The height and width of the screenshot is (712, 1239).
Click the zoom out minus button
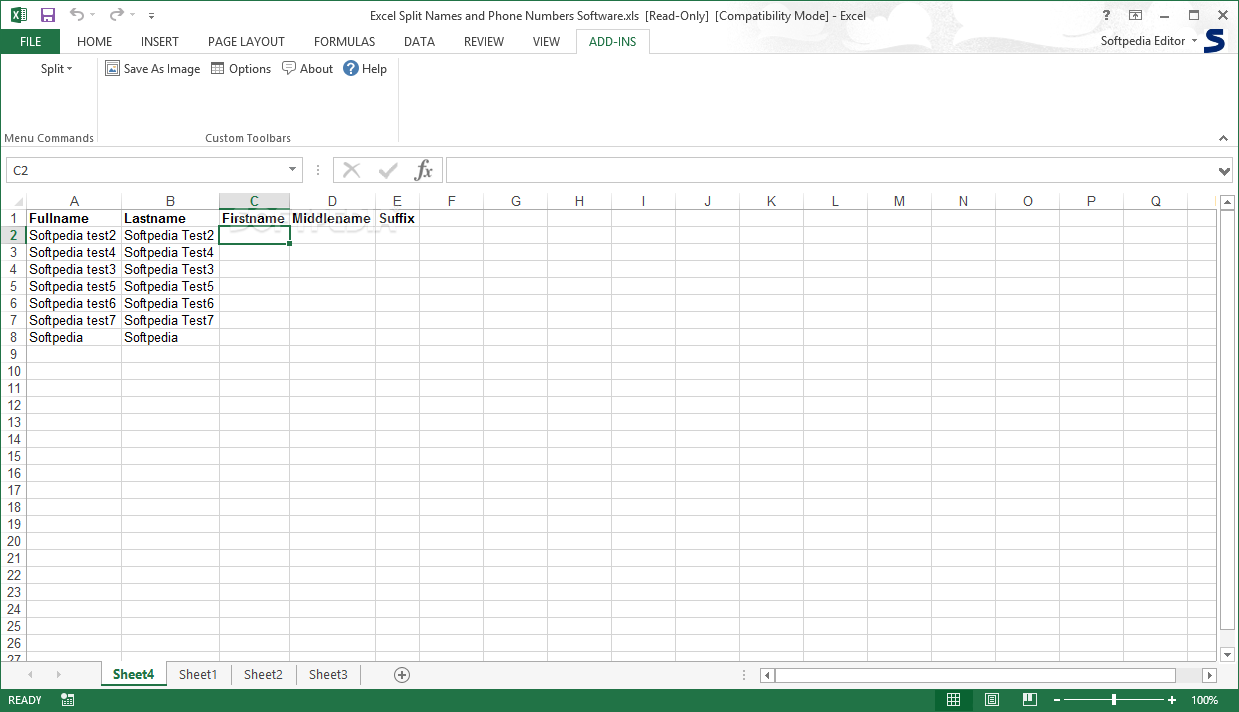[x=1057, y=700]
